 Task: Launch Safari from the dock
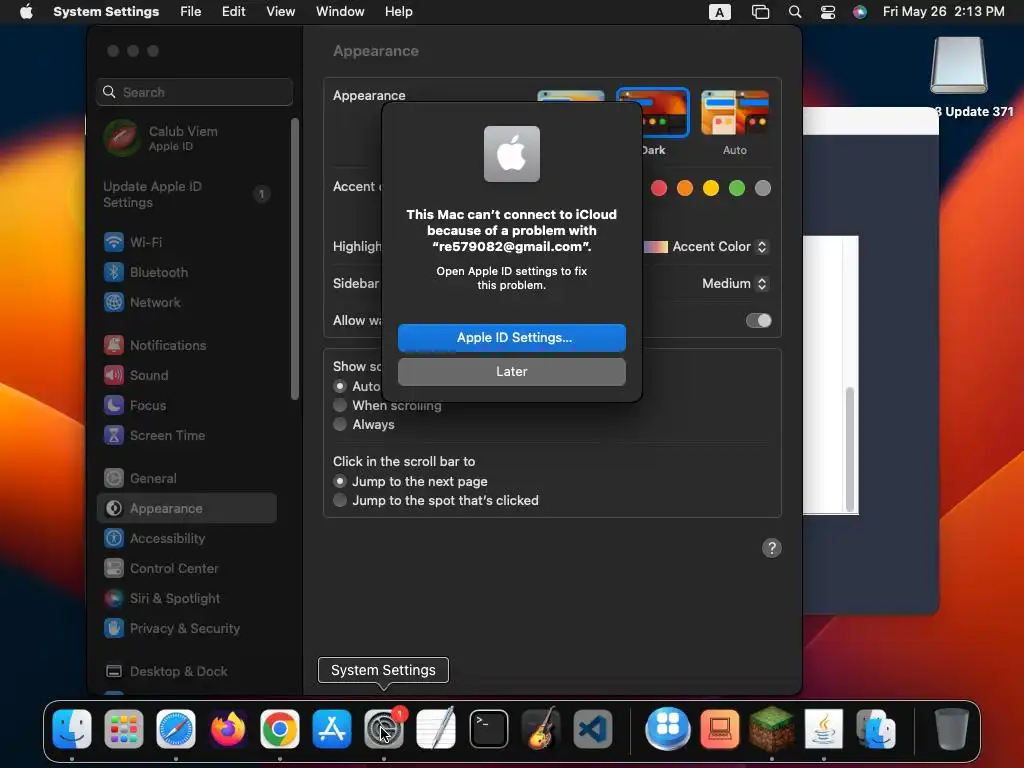pyautogui.click(x=176, y=728)
